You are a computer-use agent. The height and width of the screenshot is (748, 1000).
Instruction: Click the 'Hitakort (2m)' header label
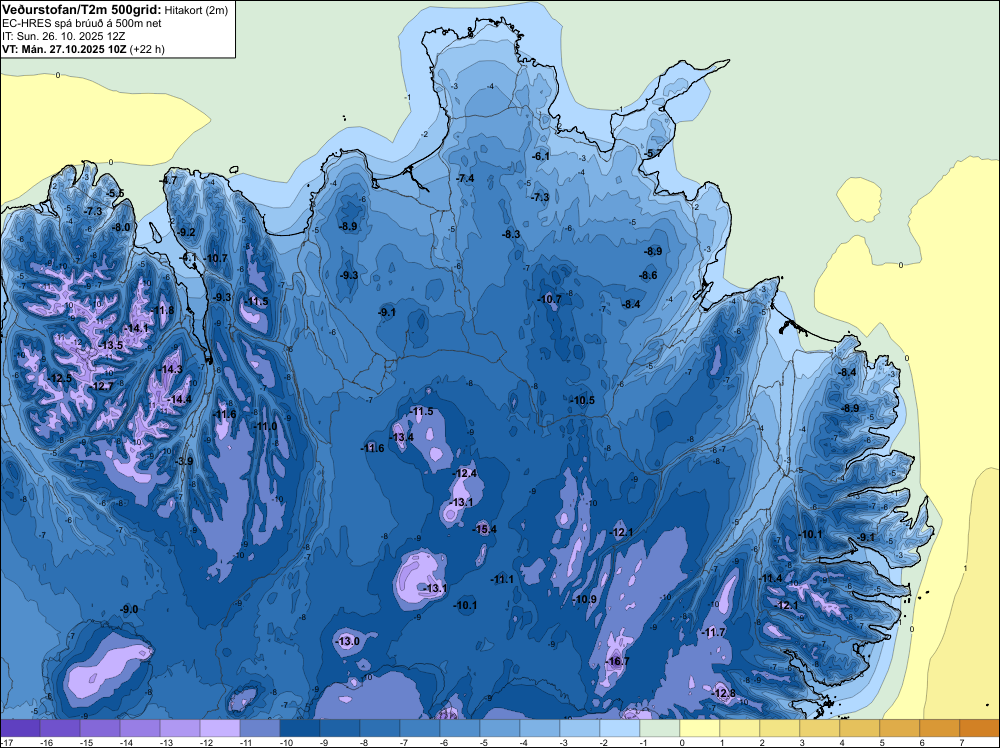pos(196,10)
